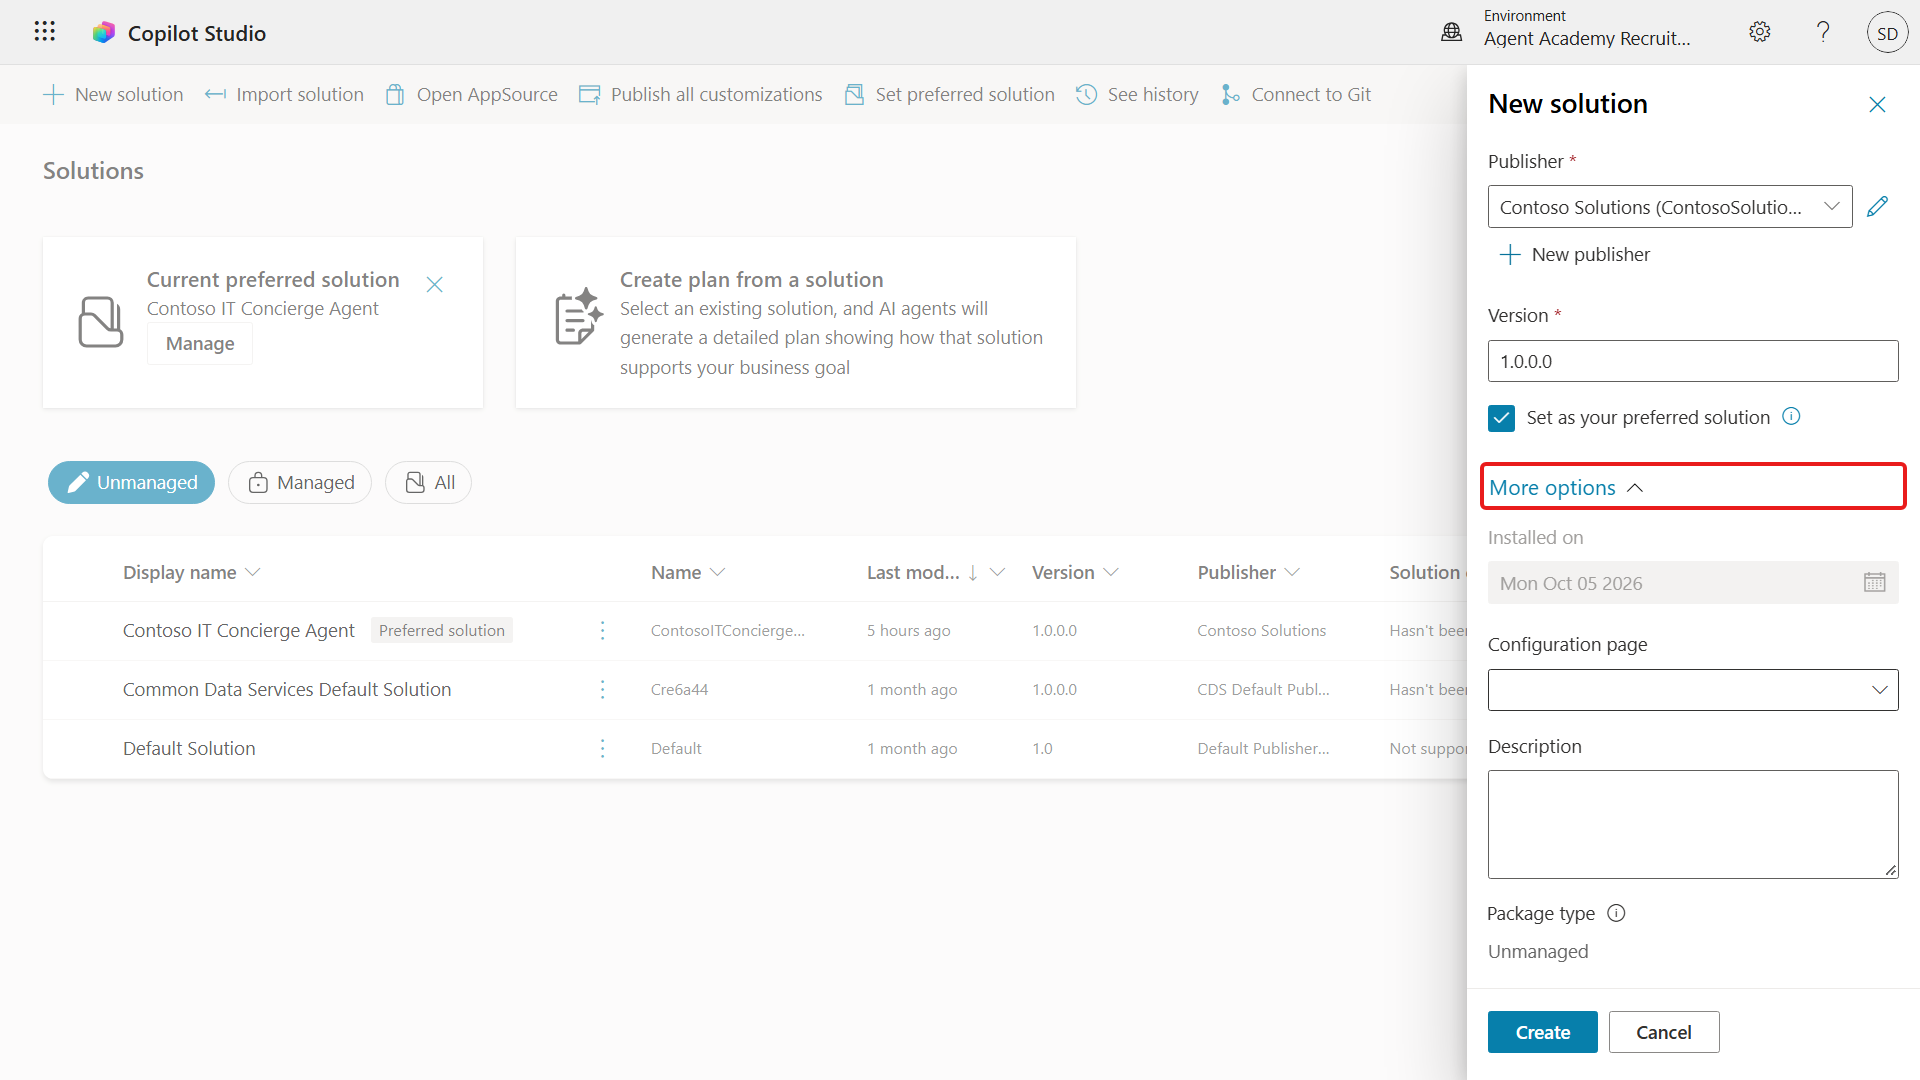Click Connect to Git
The width and height of the screenshot is (1920, 1080).
coord(1296,94)
